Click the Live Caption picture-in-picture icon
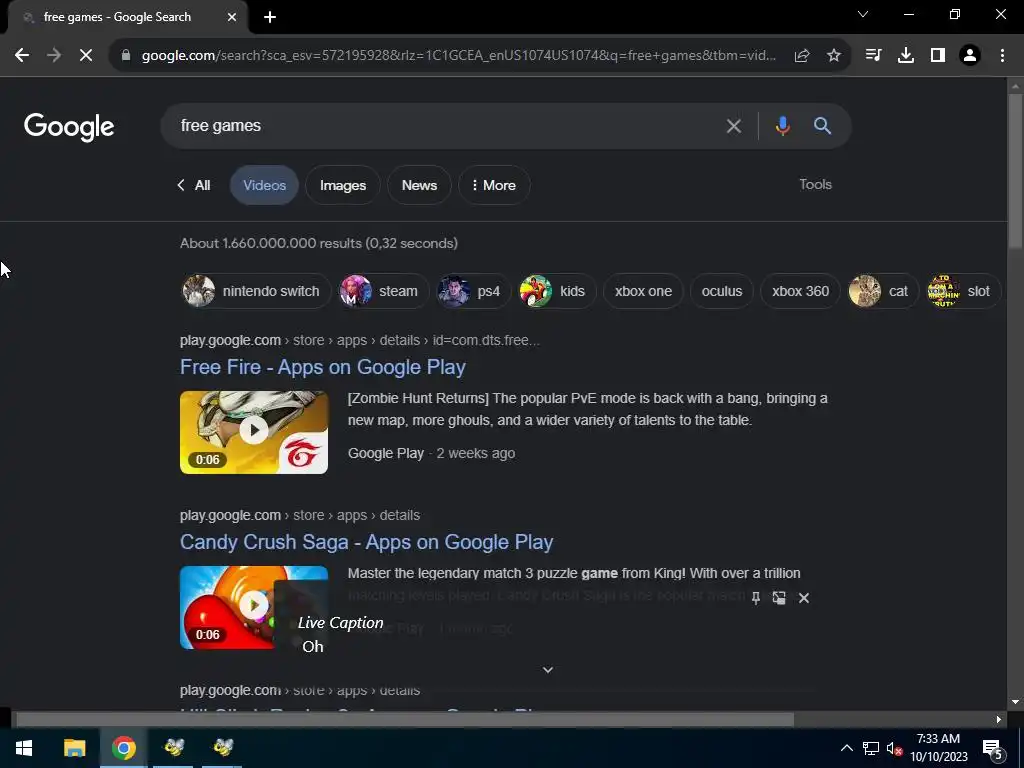Image resolution: width=1024 pixels, height=768 pixels. coord(779,598)
